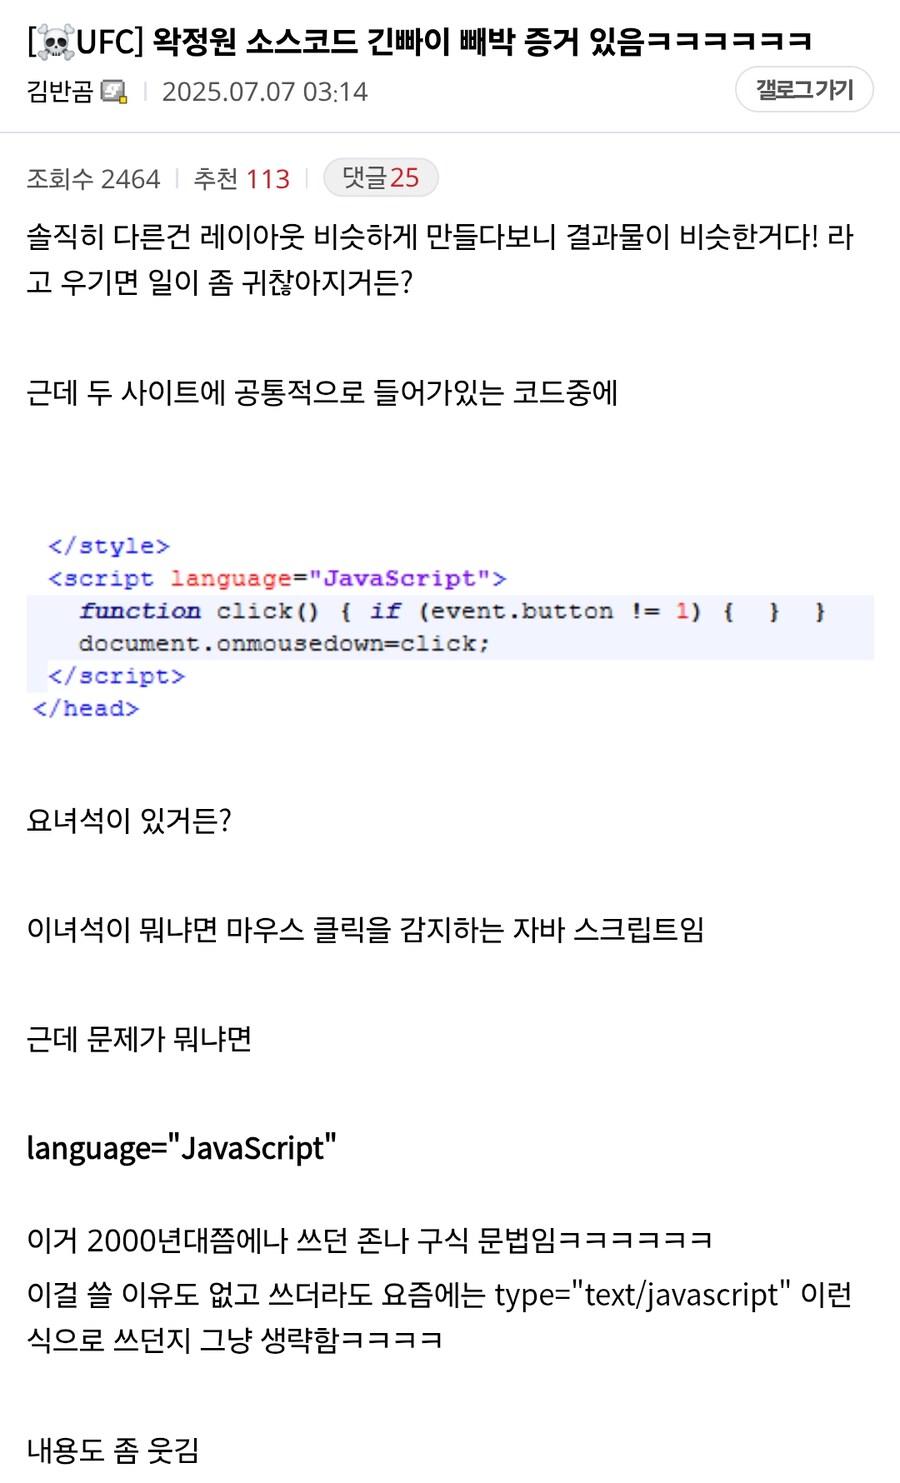Click the line 근데 두 사이트에 공통적으로 들어가있는 코드중에
Image resolution: width=900 pixels, height=1483 pixels.
[x=322, y=393]
